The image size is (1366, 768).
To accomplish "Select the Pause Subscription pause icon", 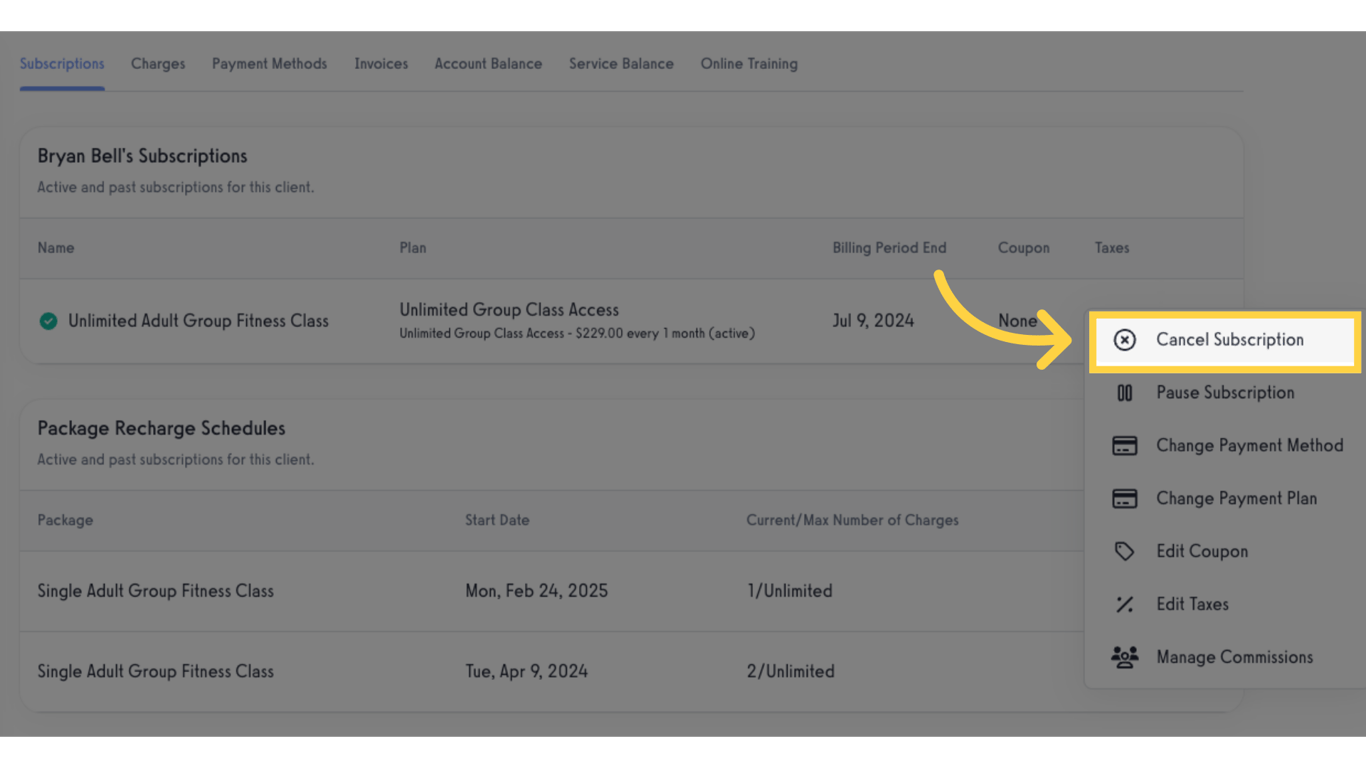I will tap(1125, 392).
